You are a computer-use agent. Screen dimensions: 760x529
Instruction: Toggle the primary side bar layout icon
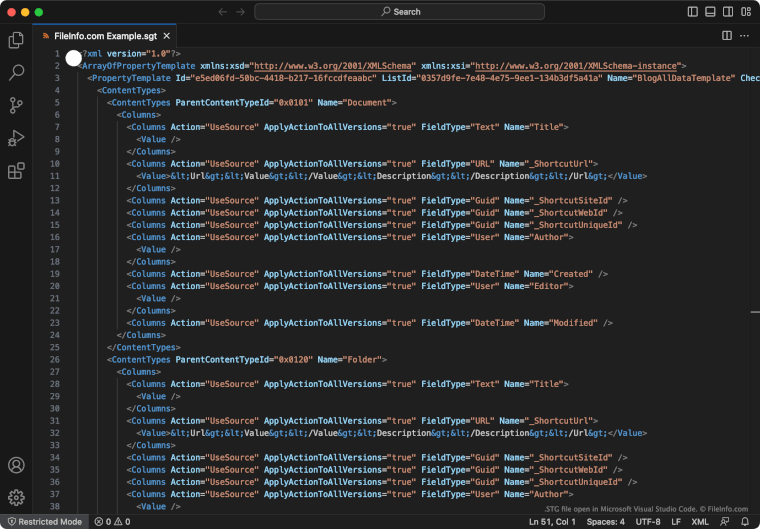tap(693, 12)
